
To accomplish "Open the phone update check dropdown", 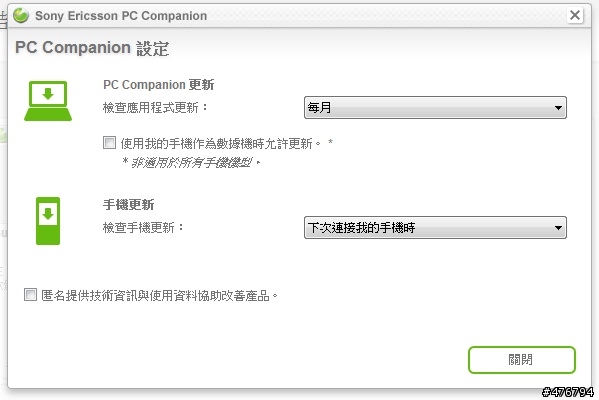I will tap(435, 228).
